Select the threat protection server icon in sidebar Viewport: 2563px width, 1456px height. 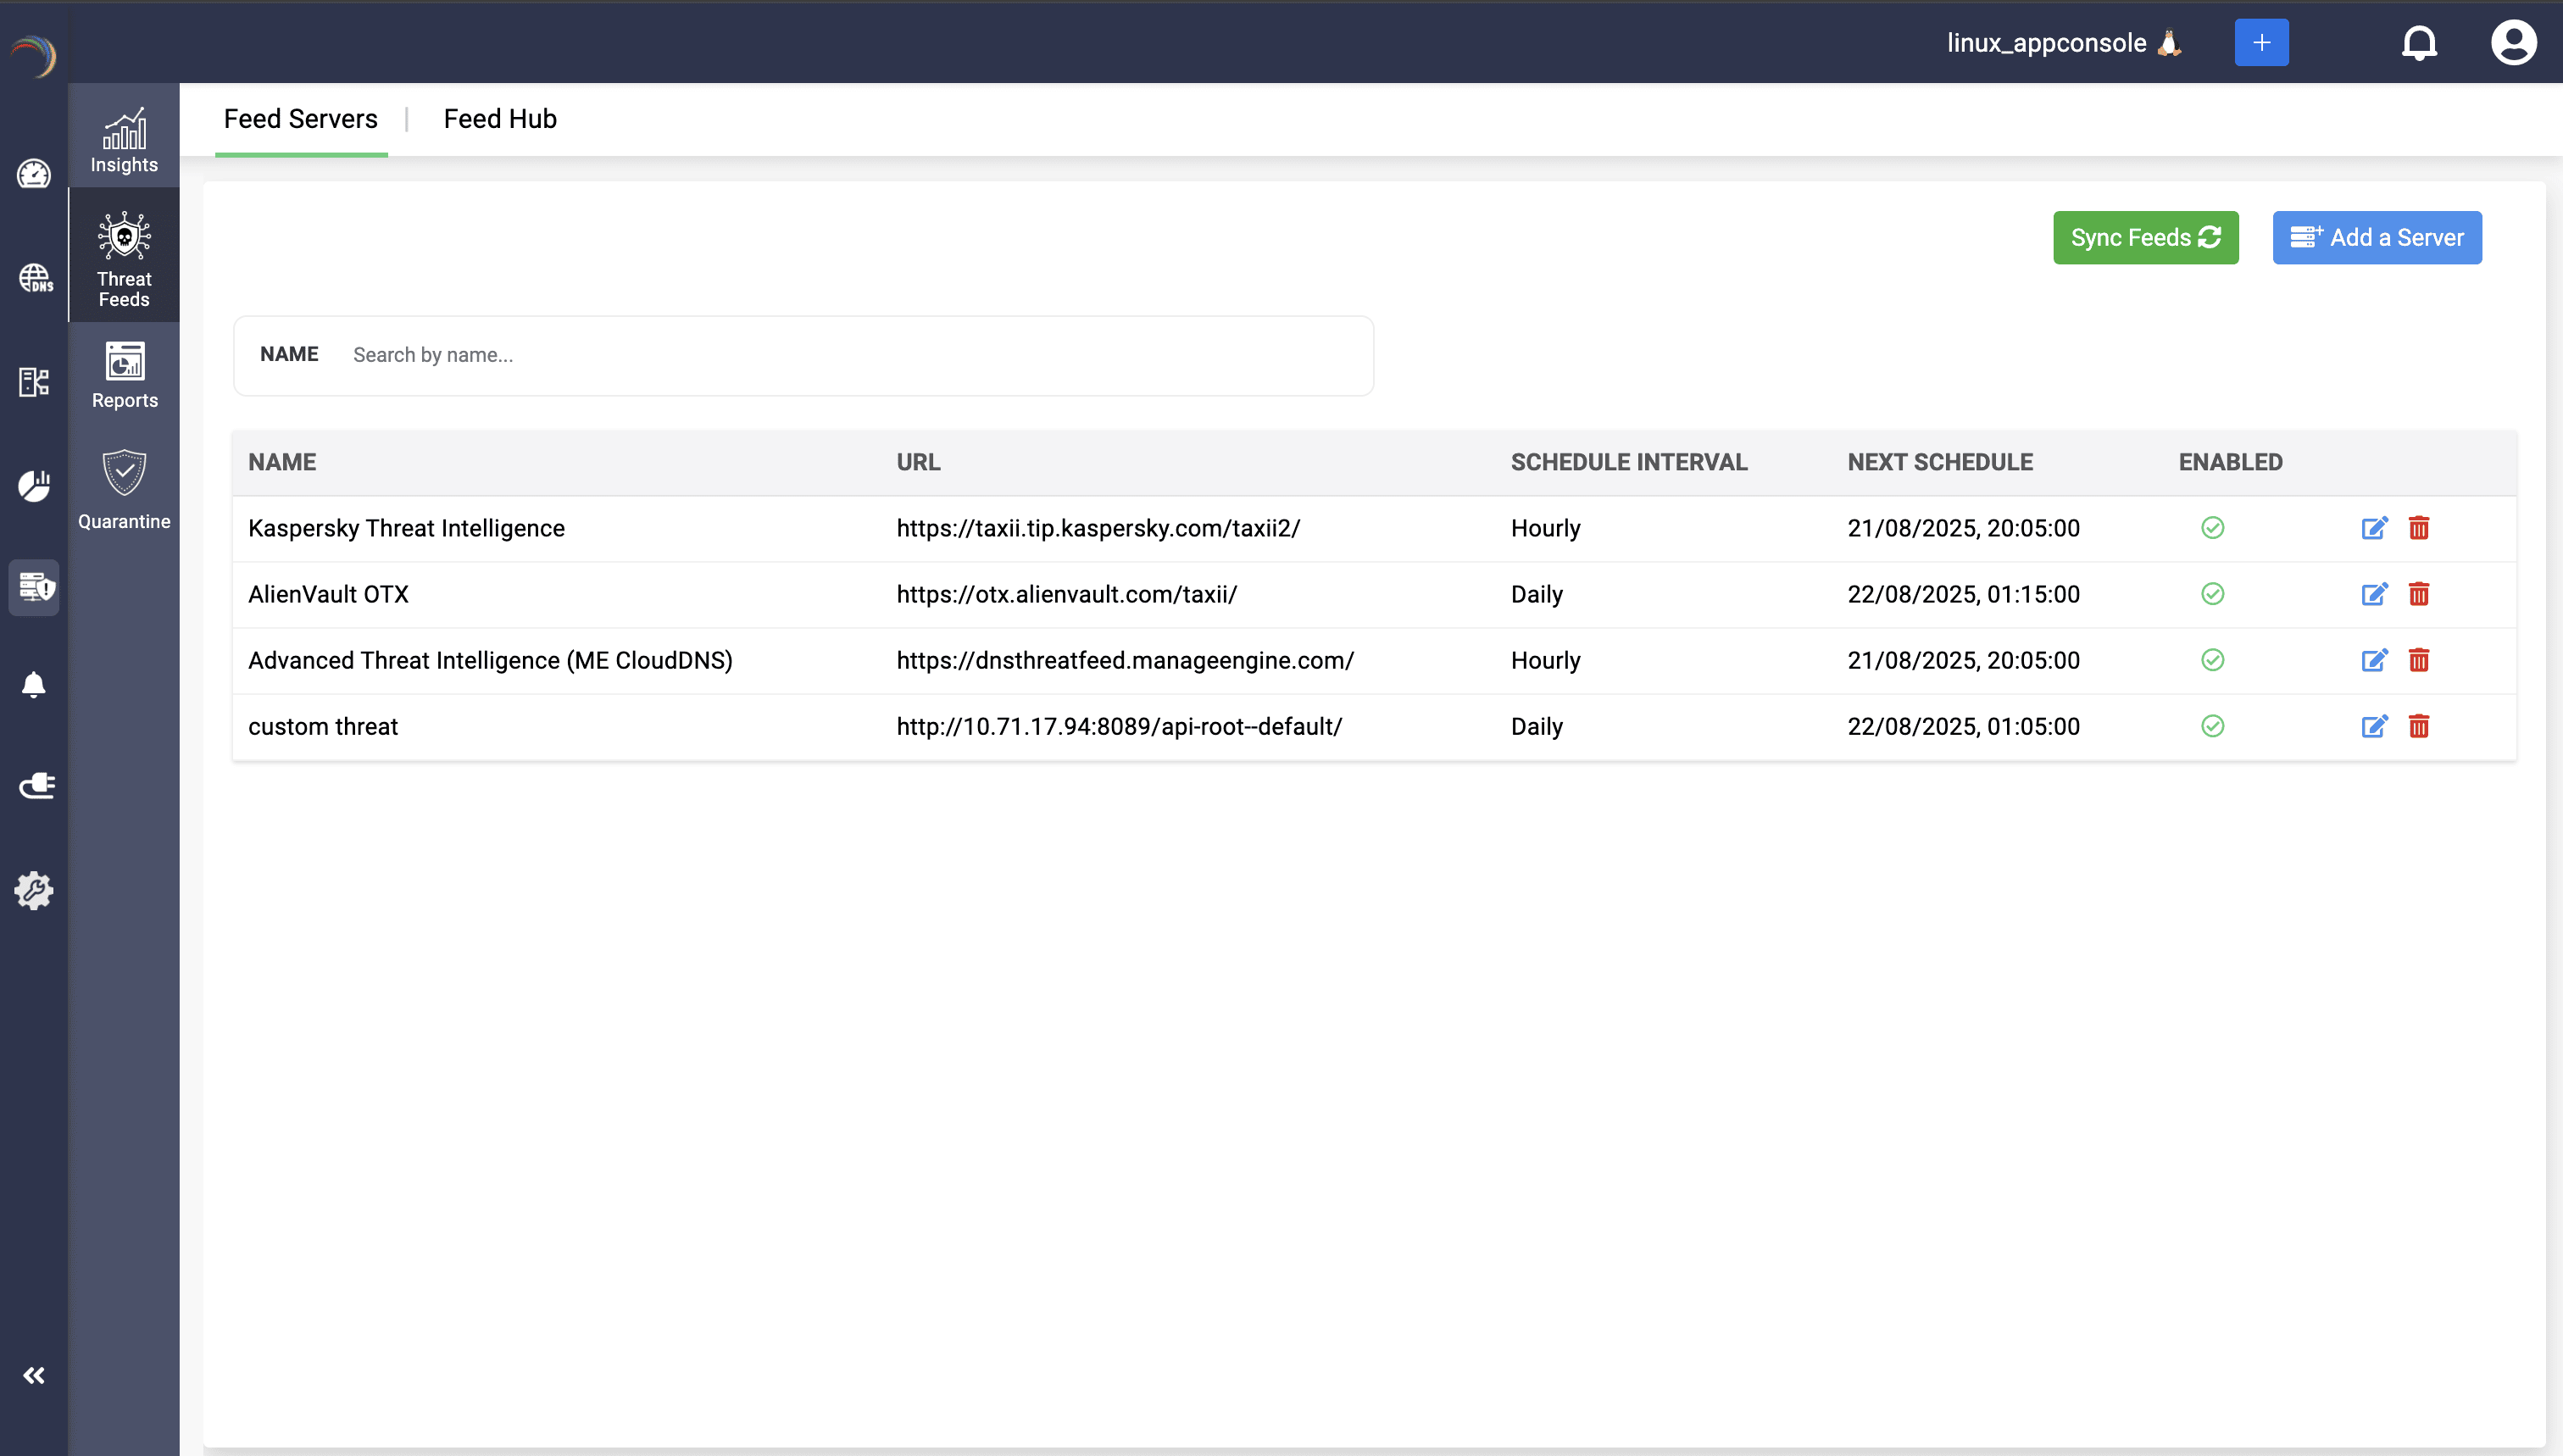[34, 588]
